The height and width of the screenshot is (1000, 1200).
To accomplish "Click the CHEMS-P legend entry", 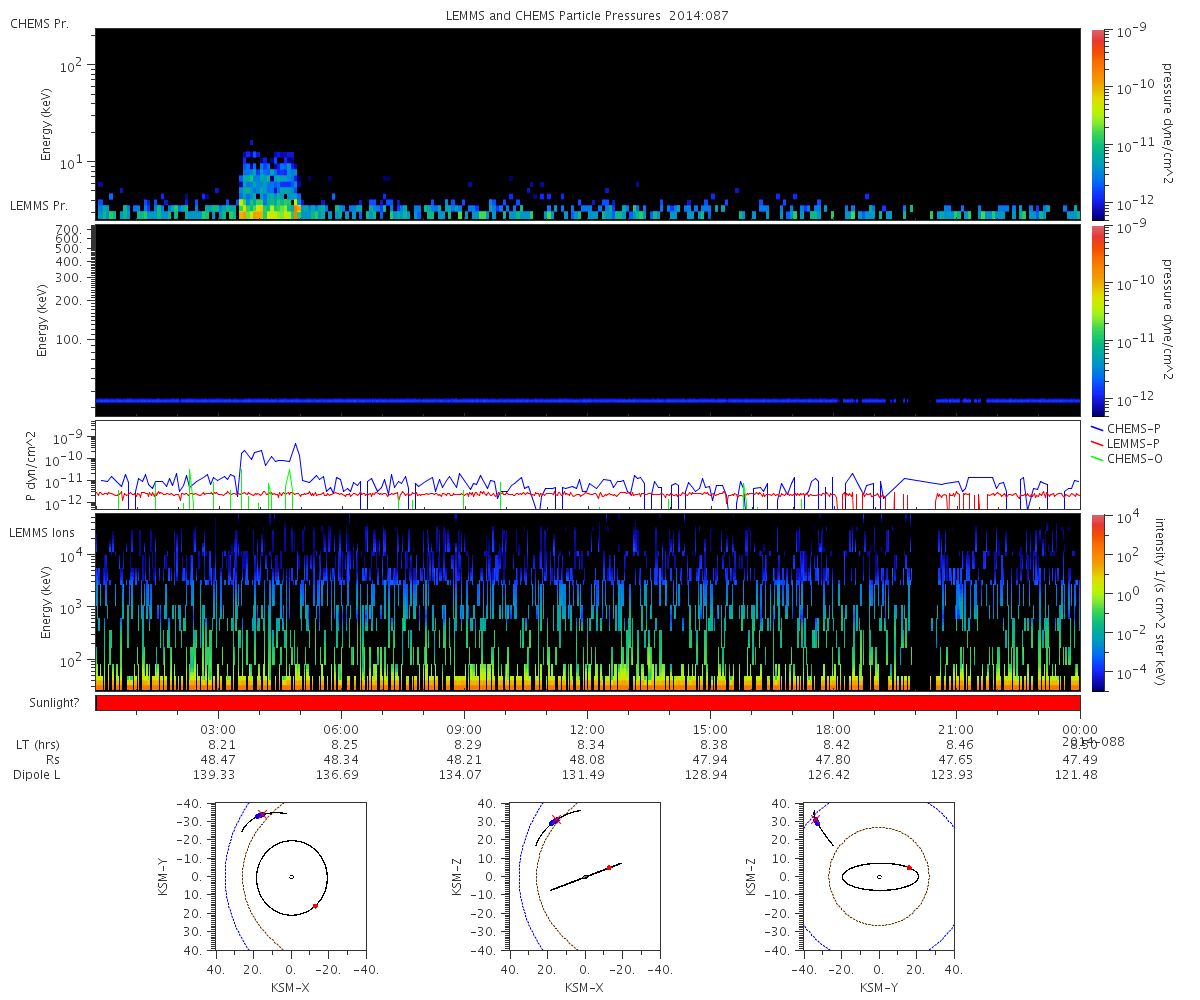I will [x=1126, y=428].
